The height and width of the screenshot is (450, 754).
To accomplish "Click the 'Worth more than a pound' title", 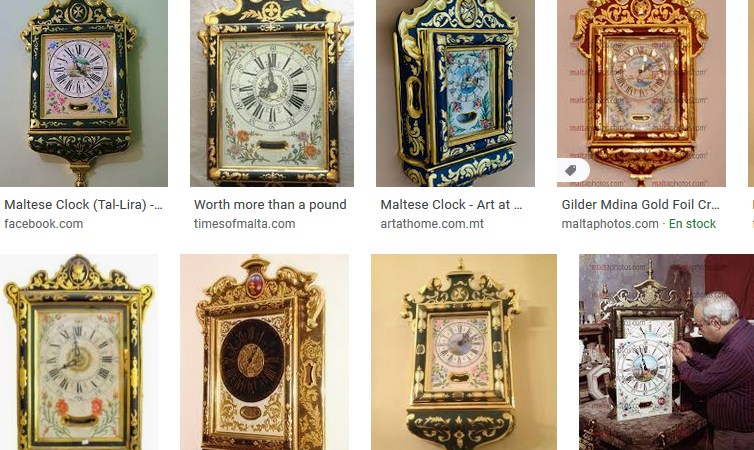I will [270, 205].
